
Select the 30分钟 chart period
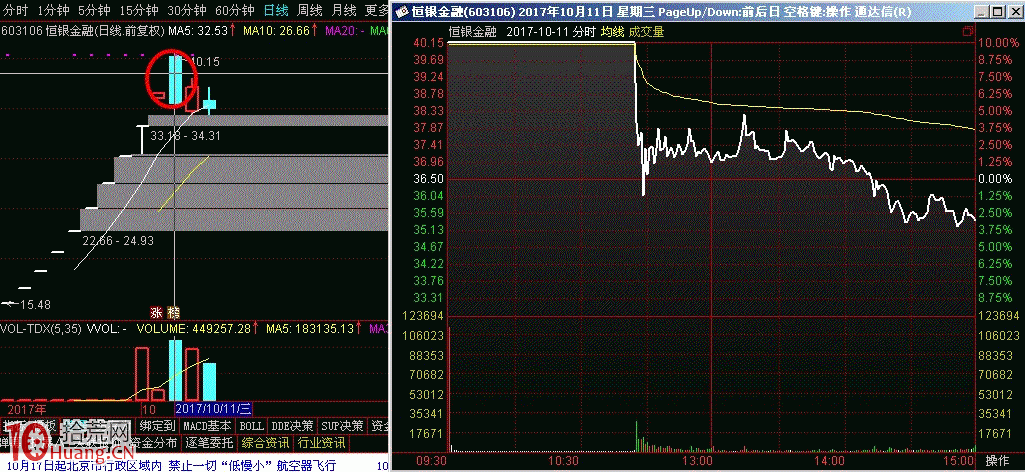[187, 10]
